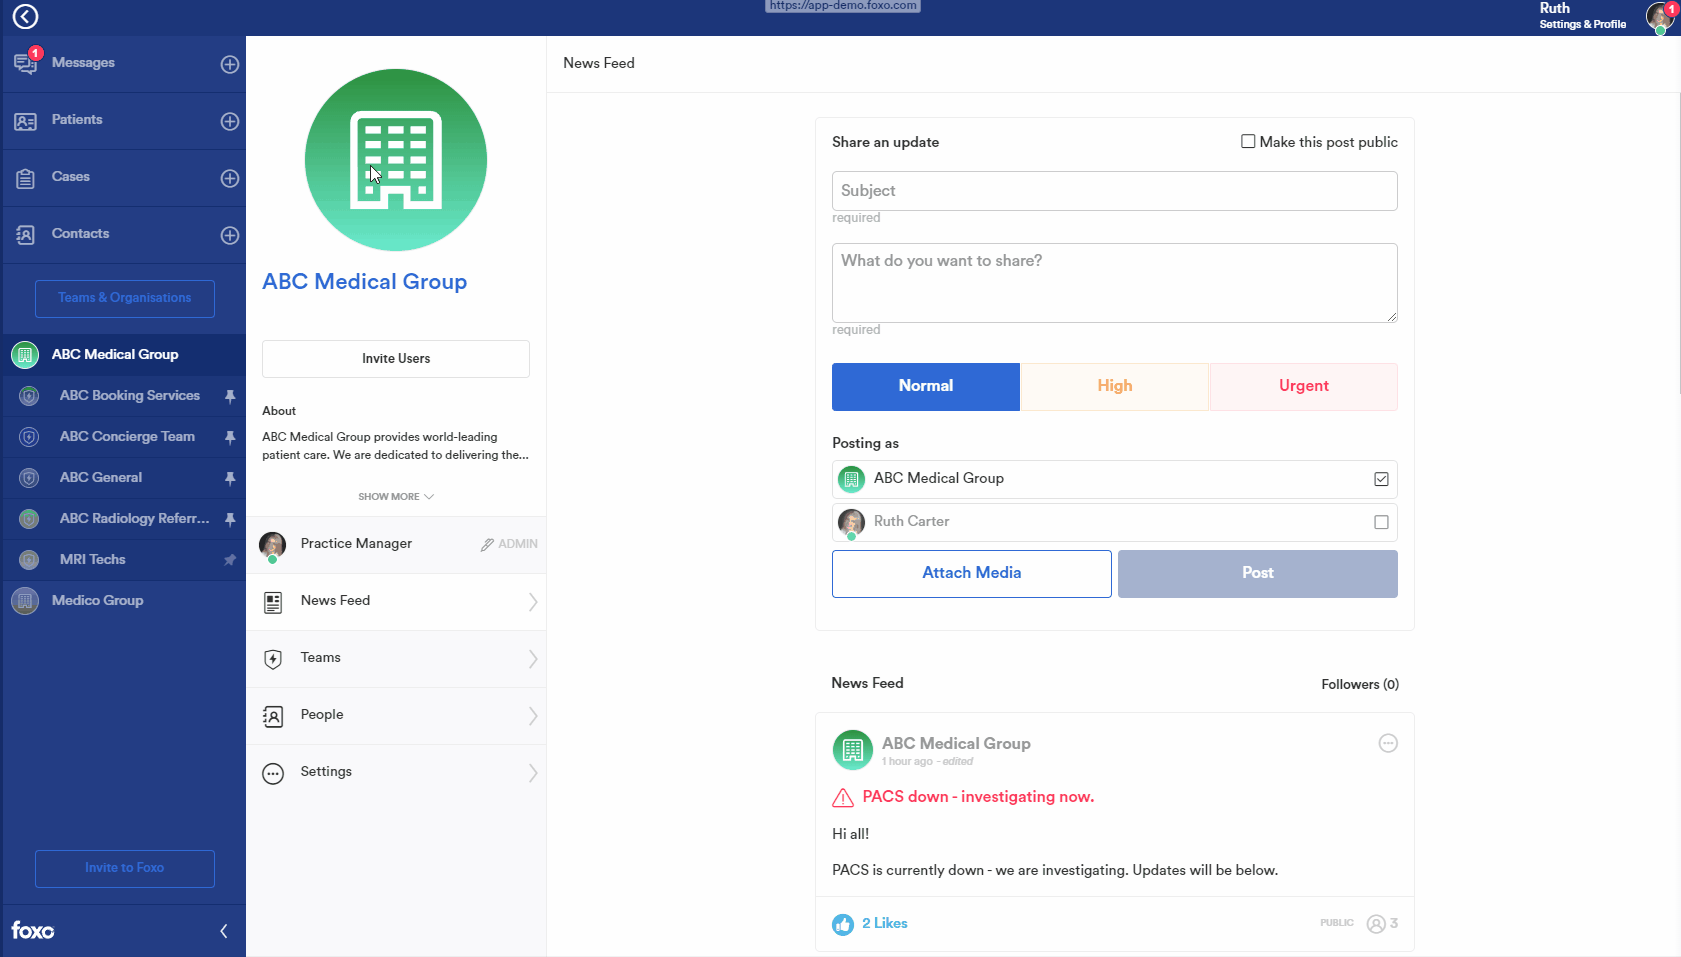Unpin ABC Radiology Referr... team

(x=230, y=519)
